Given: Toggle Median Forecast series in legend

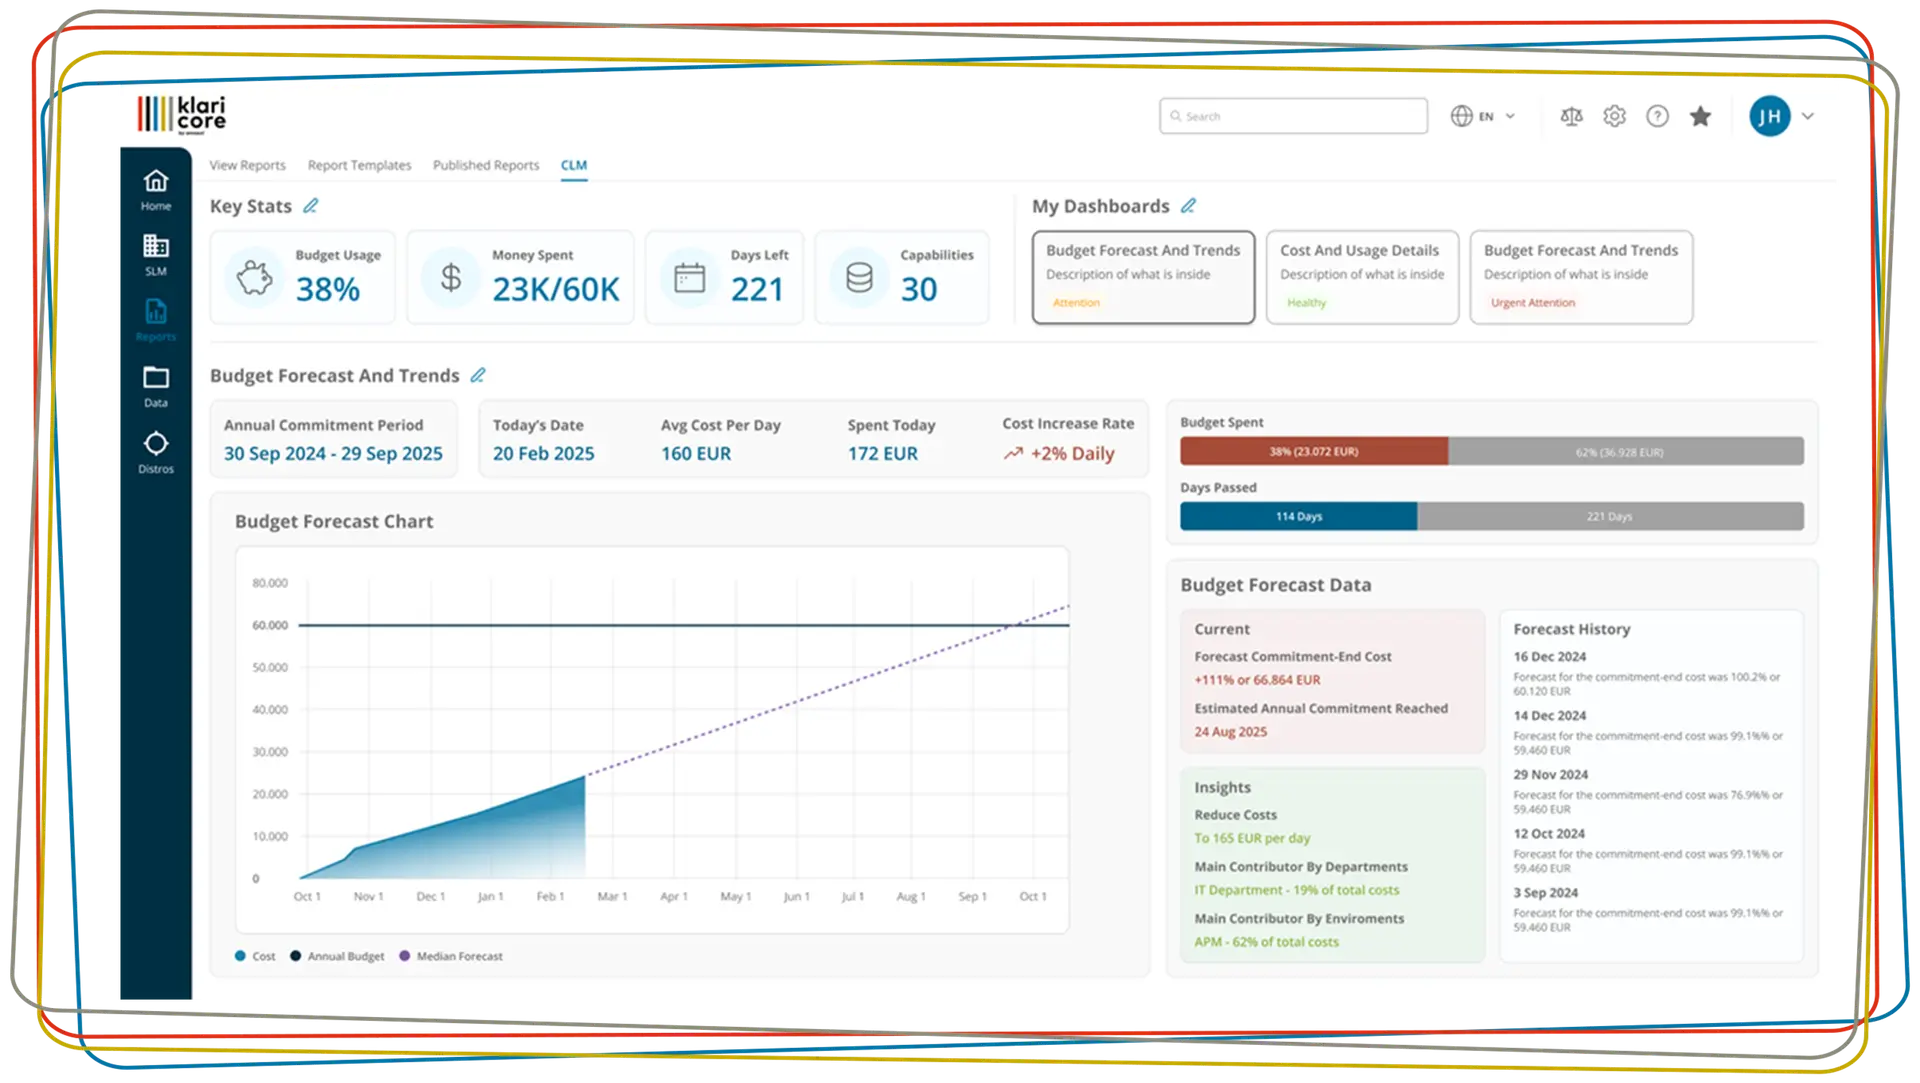Looking at the screenshot, I should (x=451, y=956).
